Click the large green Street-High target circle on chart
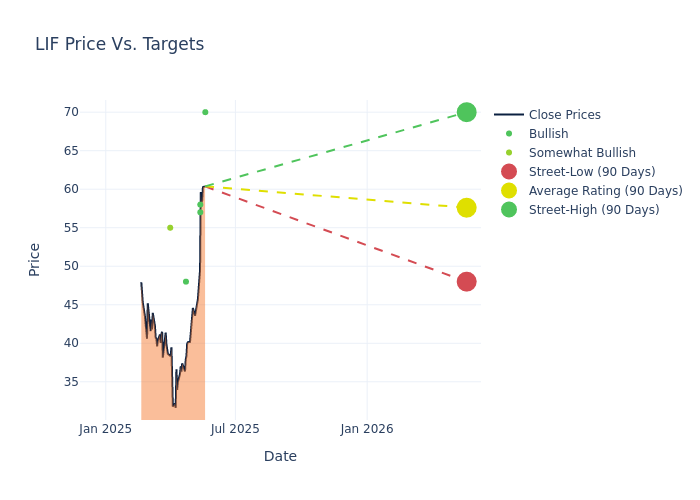This screenshot has width=700, height=500. click(466, 112)
